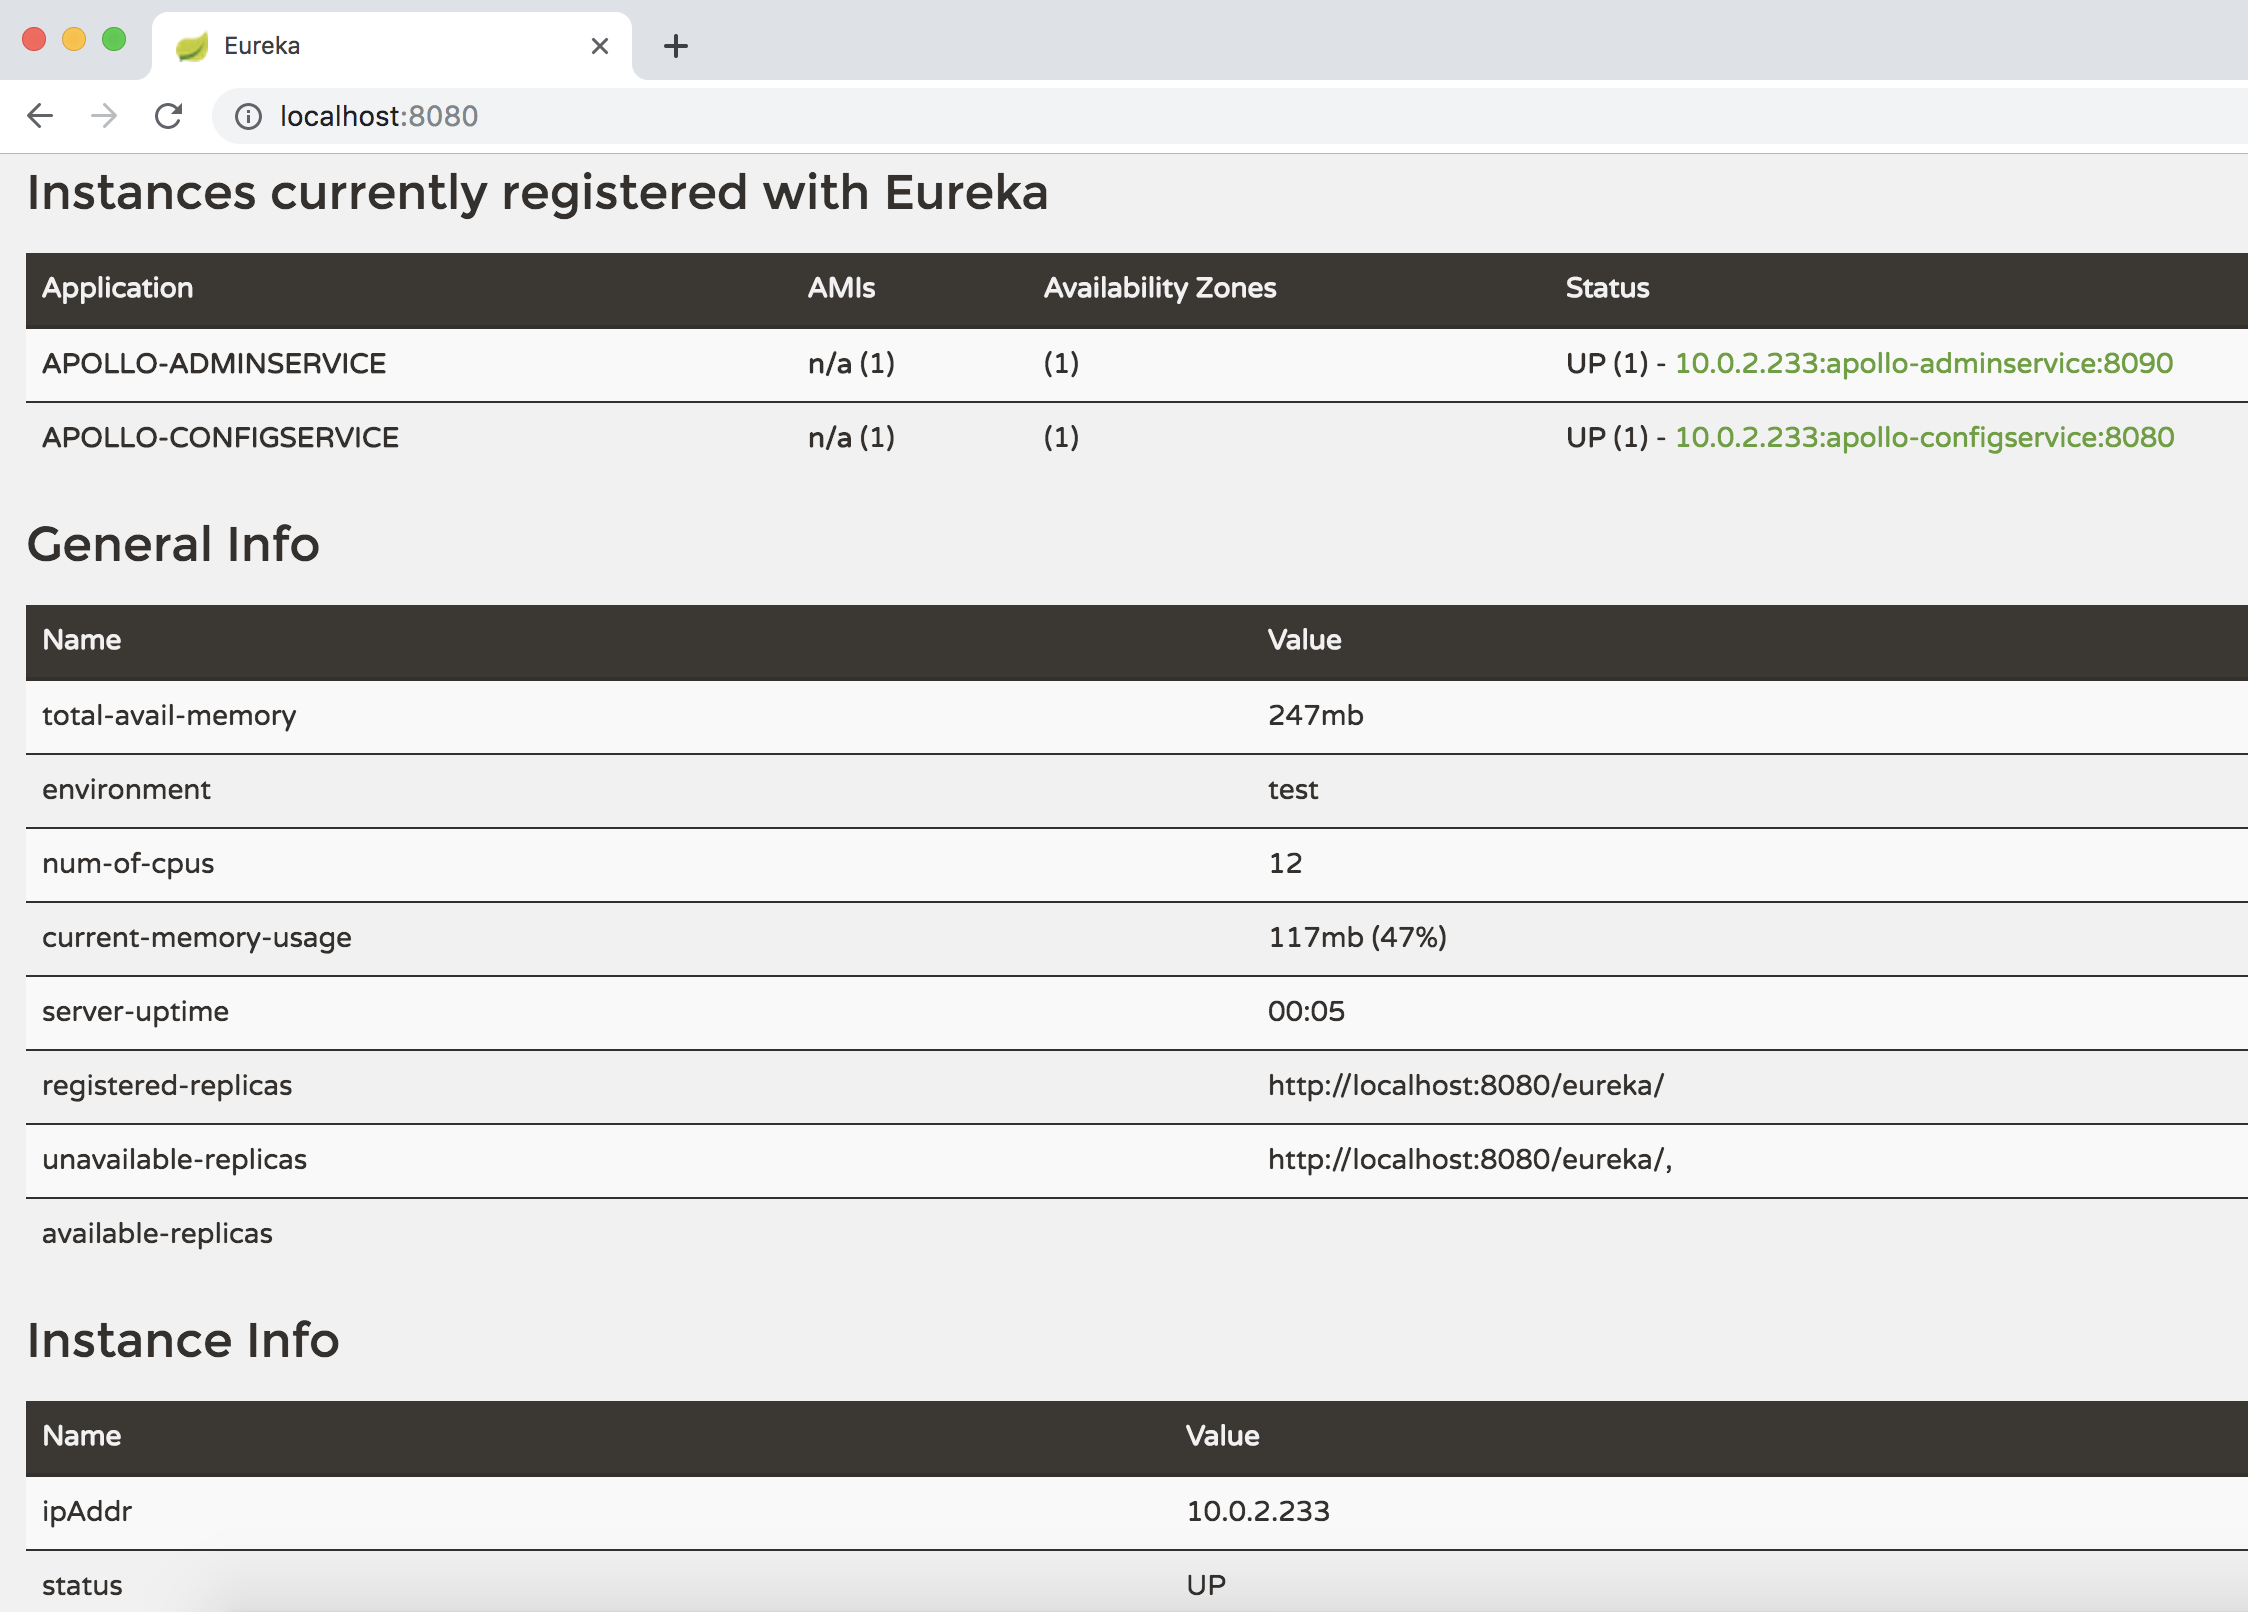View site information icon in address bar
This screenshot has height=1612, width=2248.
click(x=248, y=117)
